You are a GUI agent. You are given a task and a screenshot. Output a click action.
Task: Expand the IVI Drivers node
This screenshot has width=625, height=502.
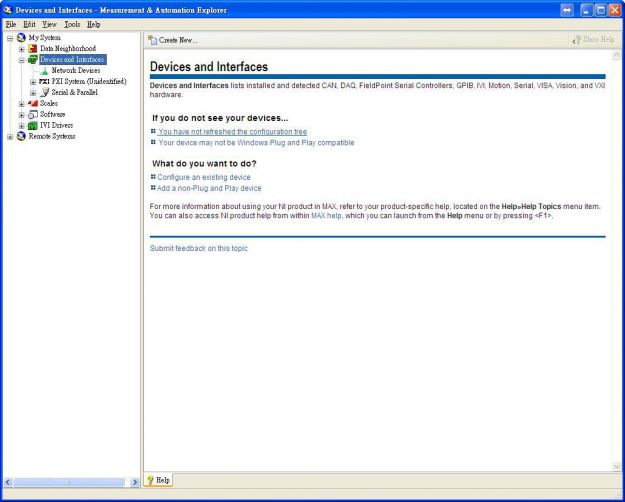[22, 126]
